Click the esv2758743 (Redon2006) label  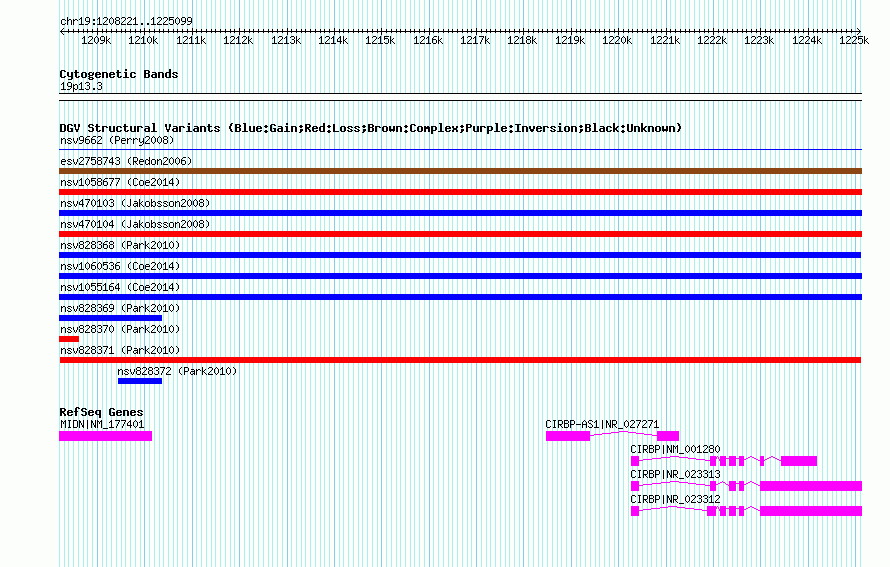(126, 161)
